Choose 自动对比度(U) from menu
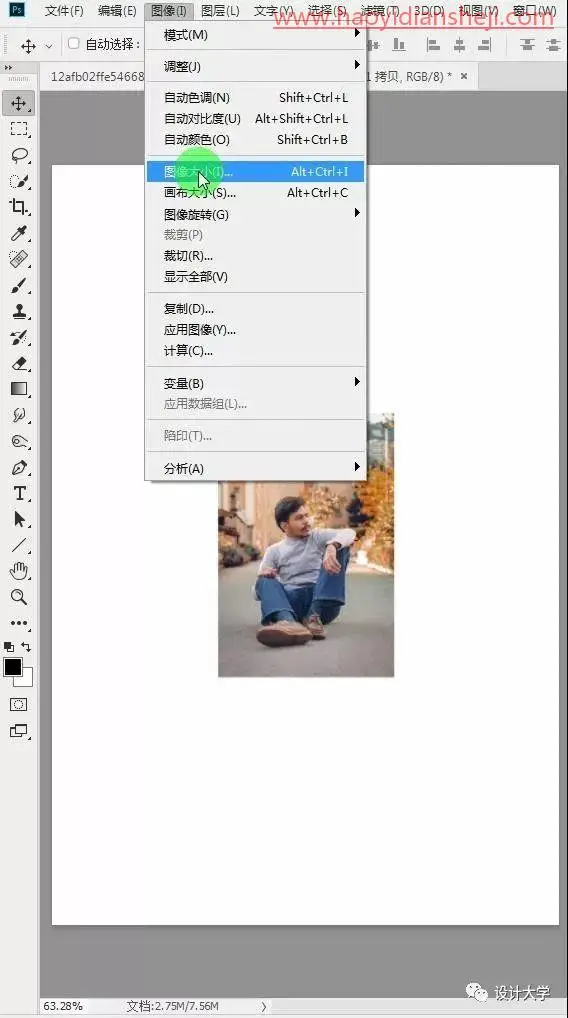 coord(255,118)
